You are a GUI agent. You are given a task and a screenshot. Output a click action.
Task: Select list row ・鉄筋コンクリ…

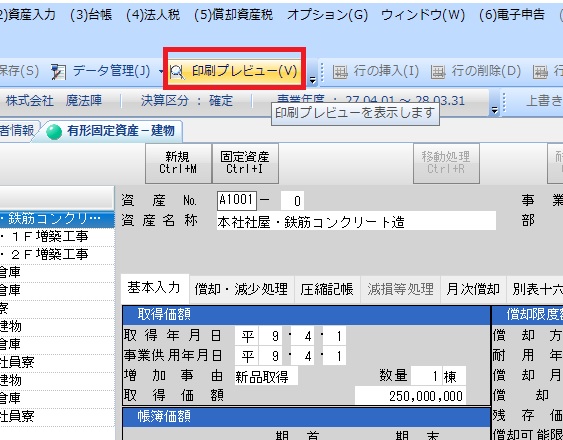click(57, 219)
